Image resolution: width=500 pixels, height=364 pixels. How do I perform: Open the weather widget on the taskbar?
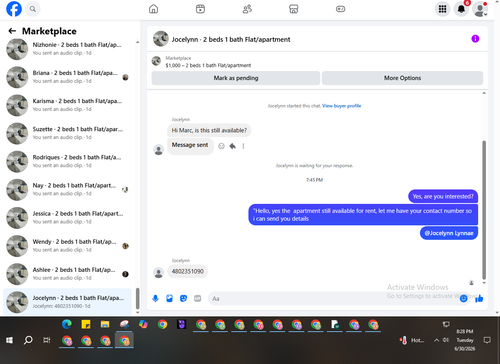coord(412,340)
